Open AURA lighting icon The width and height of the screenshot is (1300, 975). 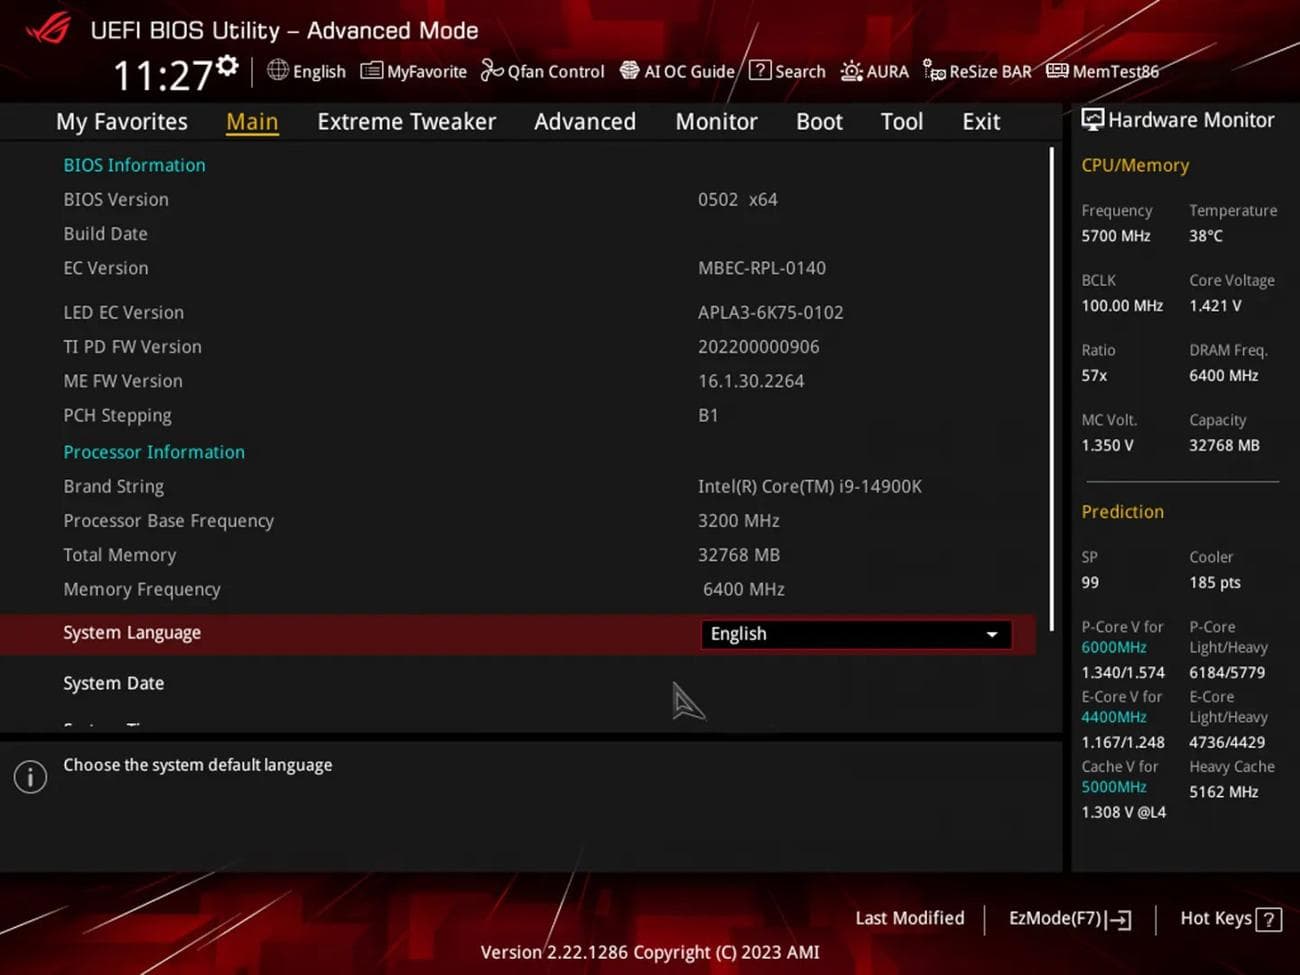pos(851,71)
